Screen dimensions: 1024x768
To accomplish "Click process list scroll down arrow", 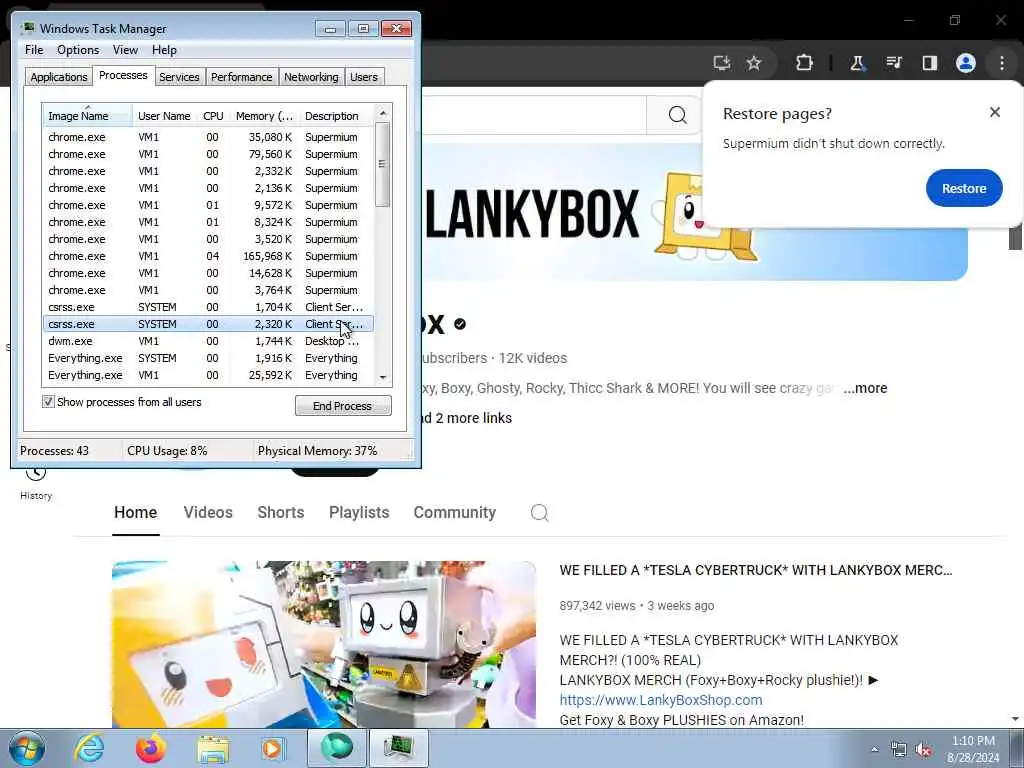I will [x=383, y=377].
